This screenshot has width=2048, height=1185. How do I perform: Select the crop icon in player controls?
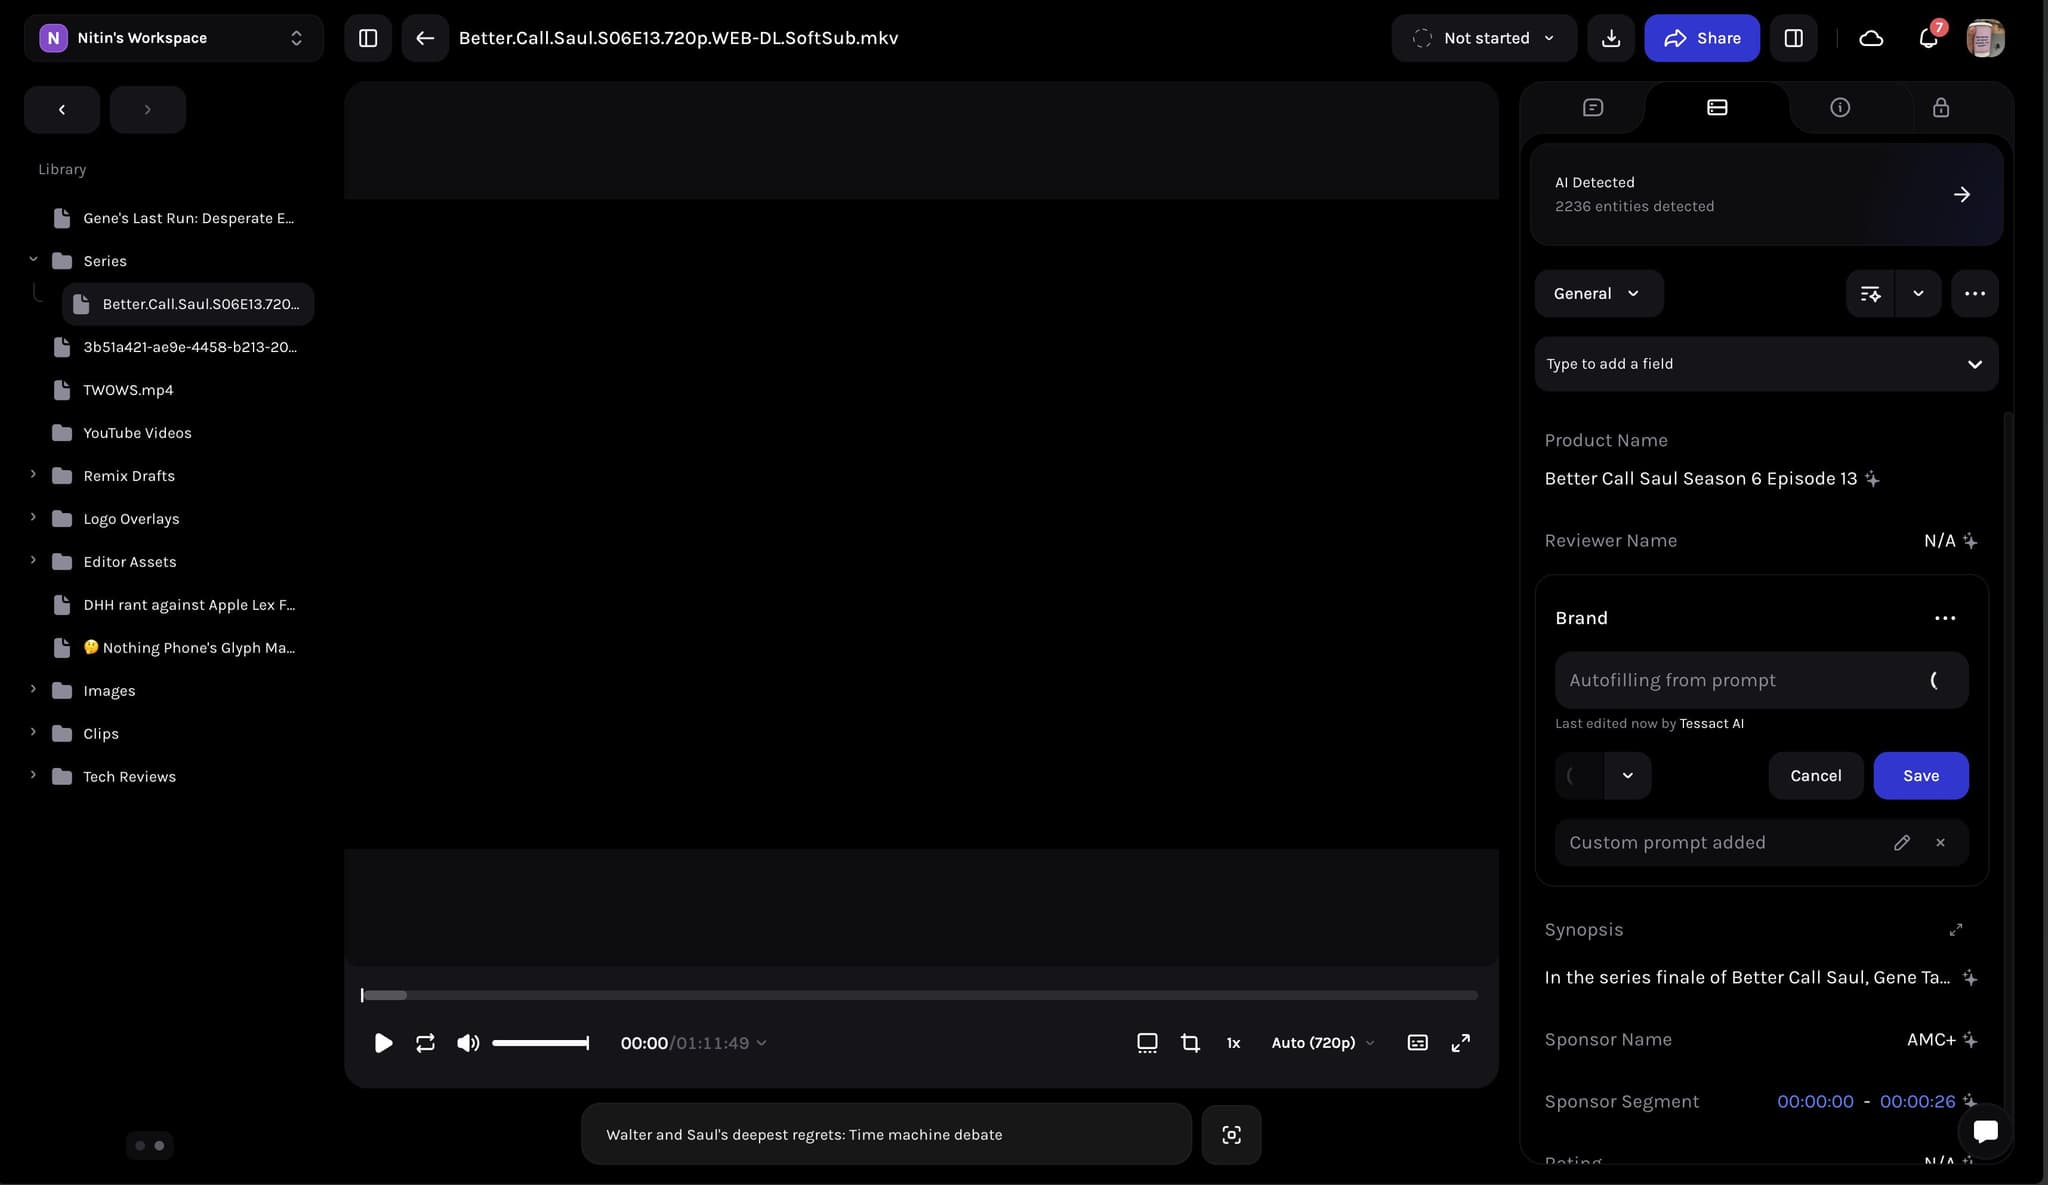[x=1190, y=1042]
